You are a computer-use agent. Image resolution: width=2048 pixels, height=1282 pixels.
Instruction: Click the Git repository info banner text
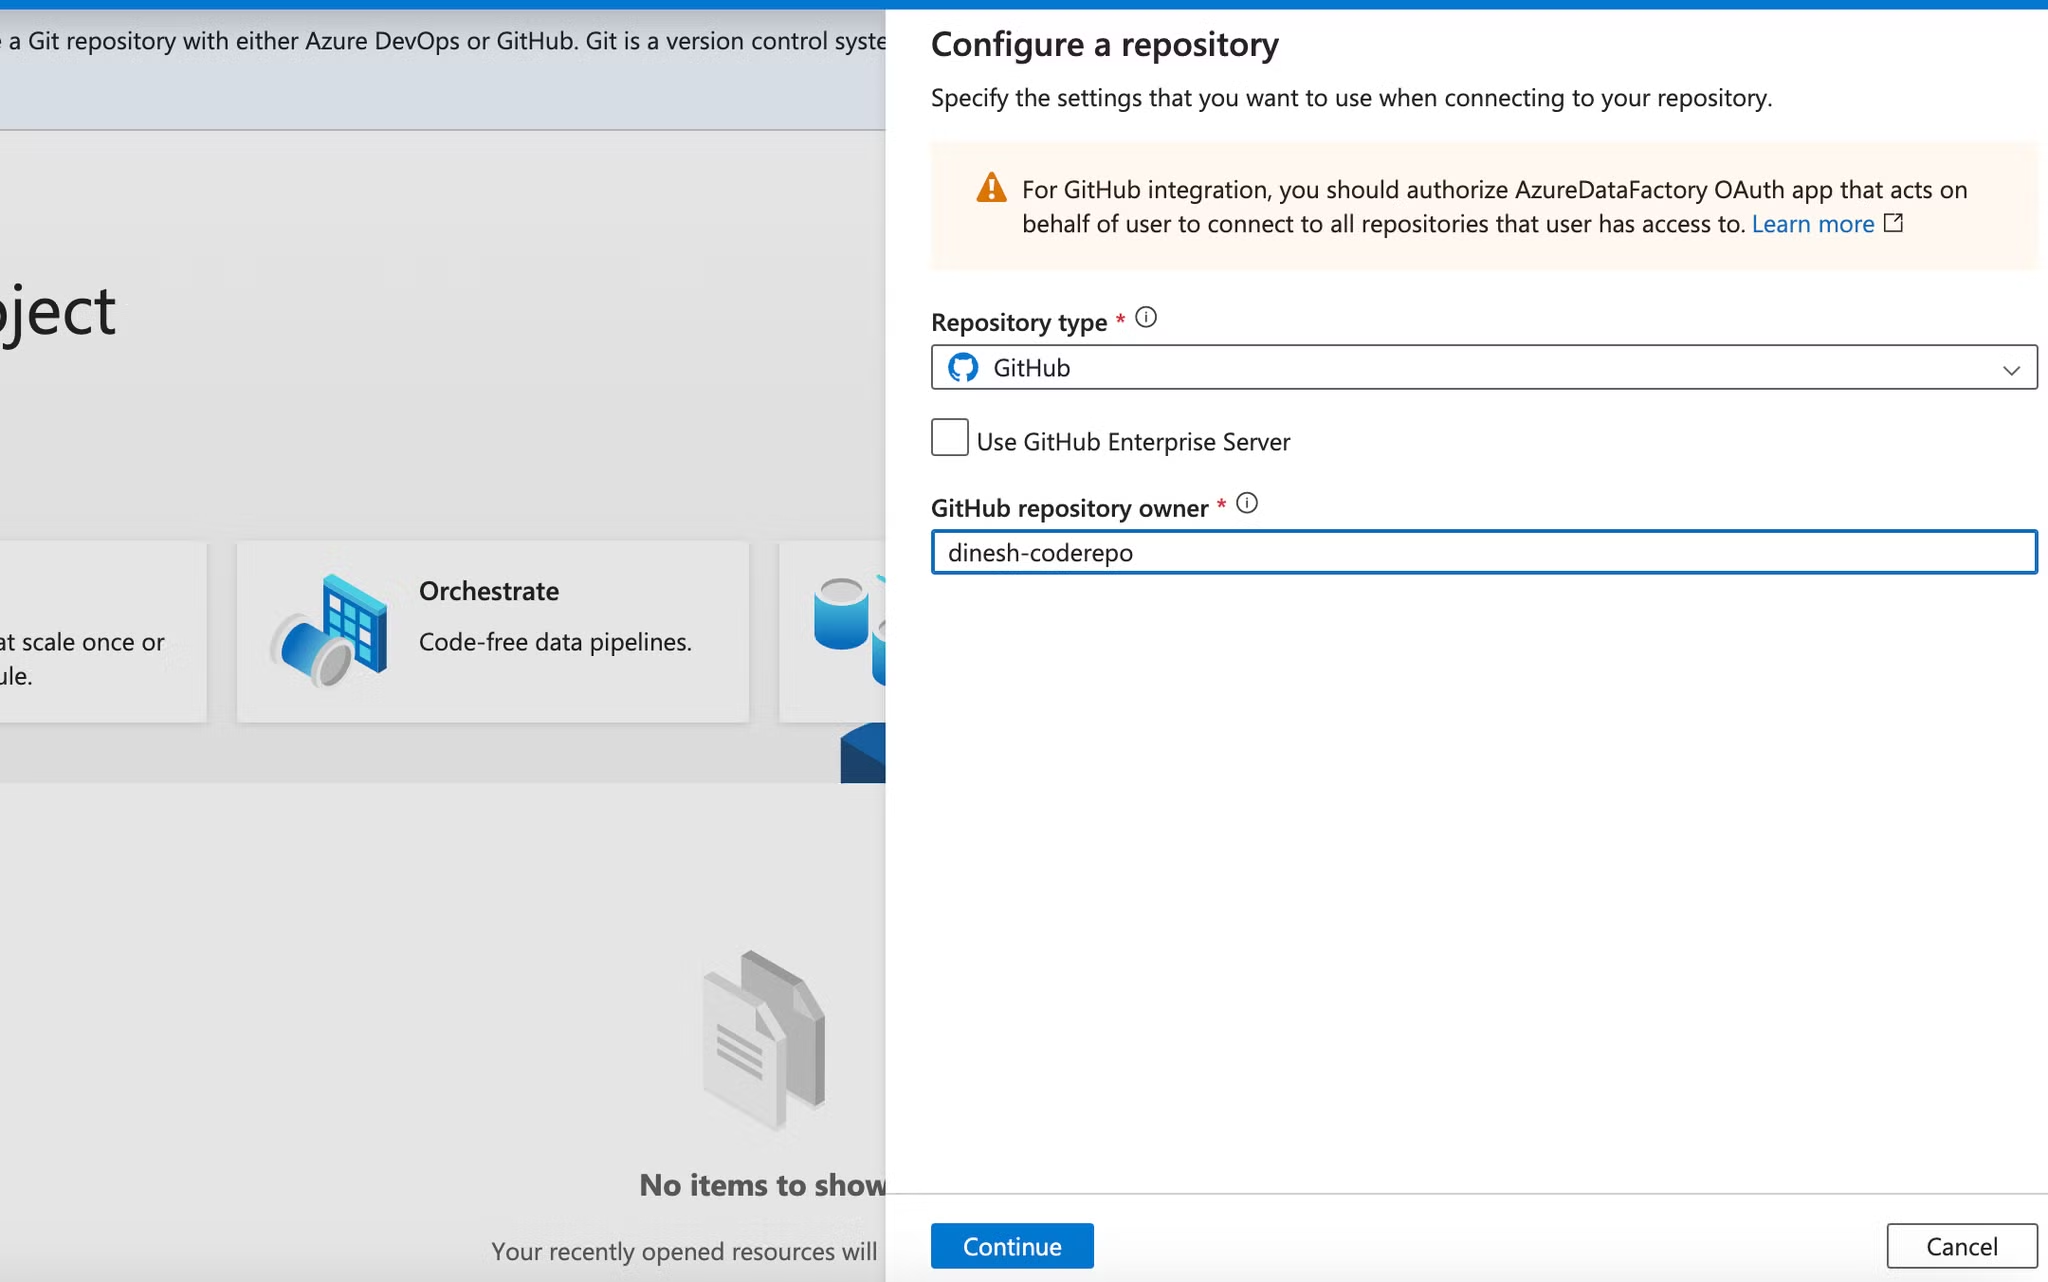point(443,41)
